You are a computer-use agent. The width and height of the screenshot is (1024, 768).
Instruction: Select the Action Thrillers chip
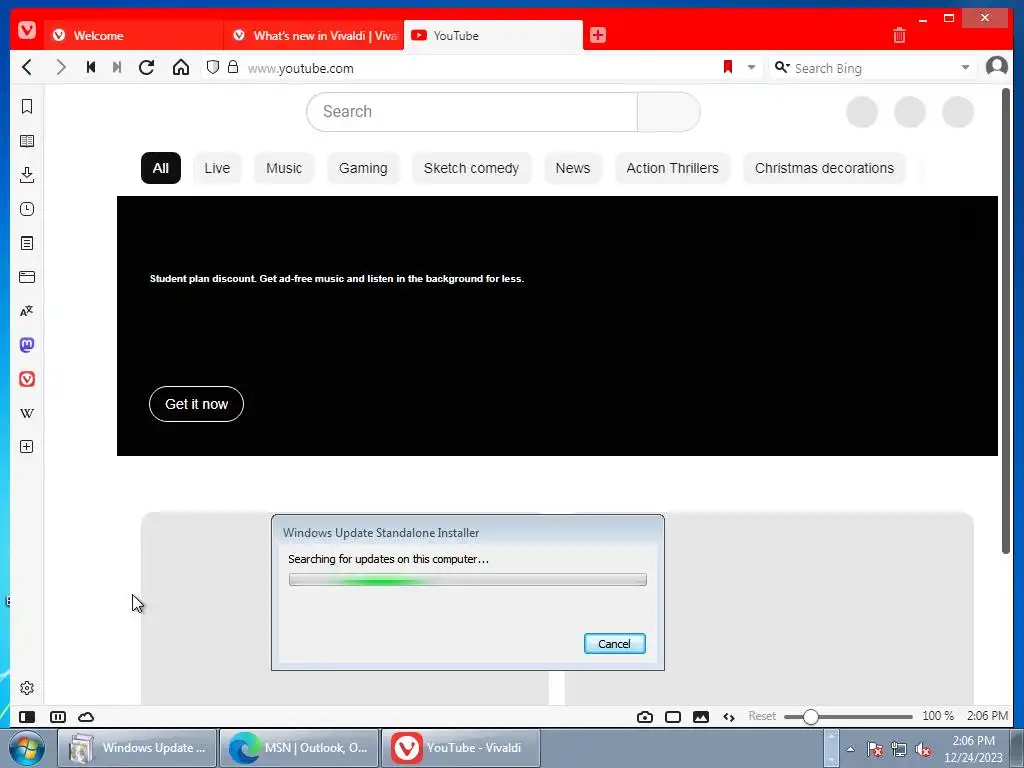pyautogui.click(x=673, y=168)
